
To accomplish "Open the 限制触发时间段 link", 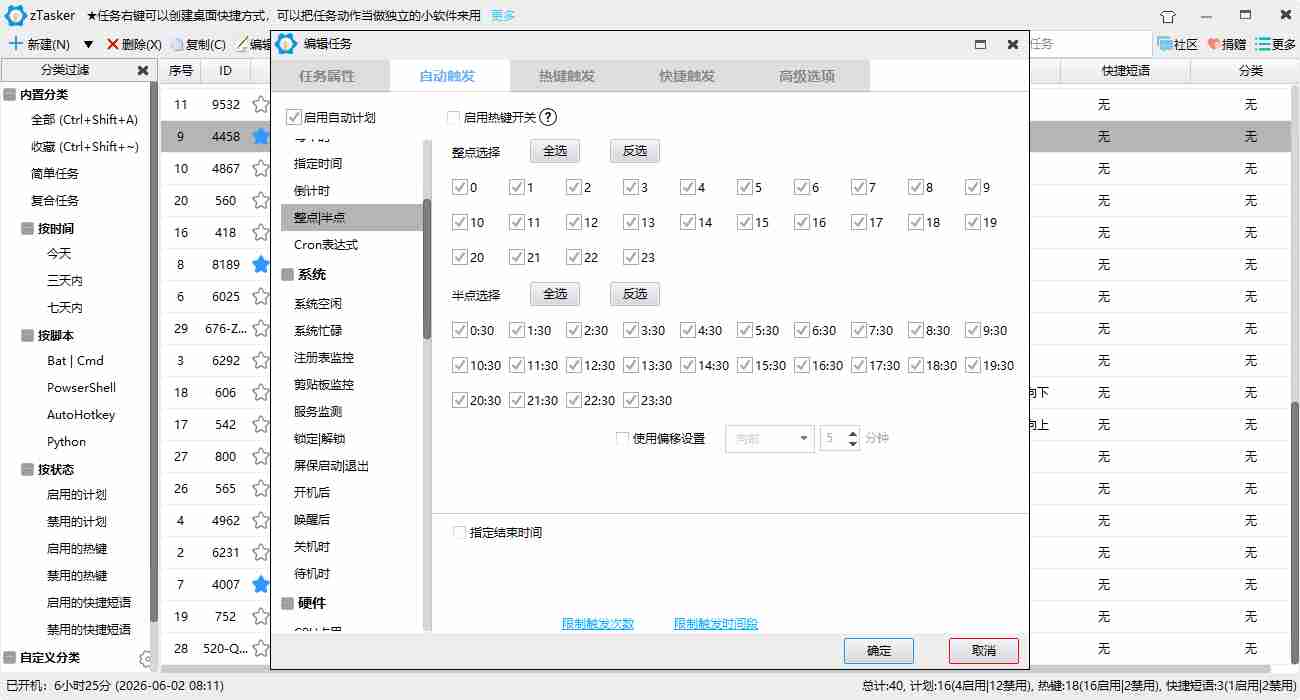I will (x=716, y=624).
